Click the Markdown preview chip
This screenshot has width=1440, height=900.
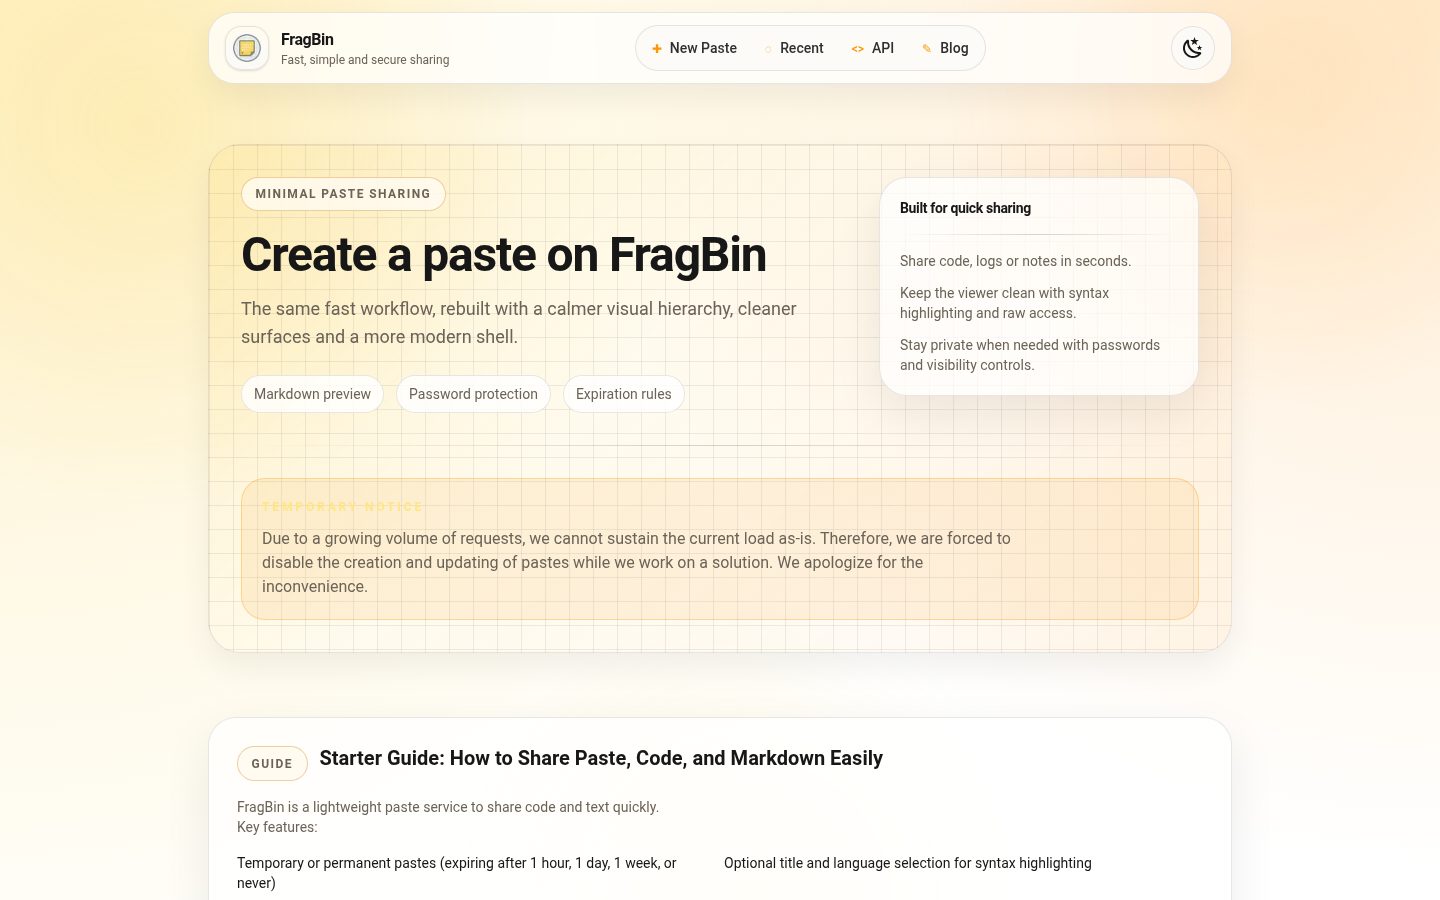click(x=312, y=394)
